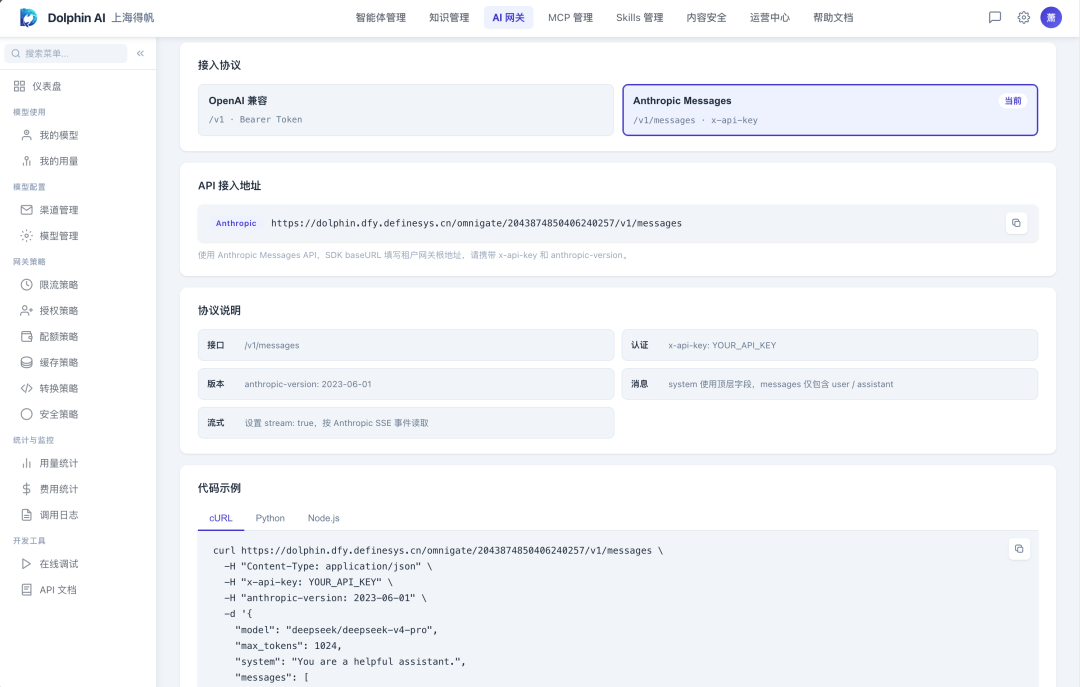
Task: Click the wallet icon beside 配额策略
Action: [x=26, y=336]
